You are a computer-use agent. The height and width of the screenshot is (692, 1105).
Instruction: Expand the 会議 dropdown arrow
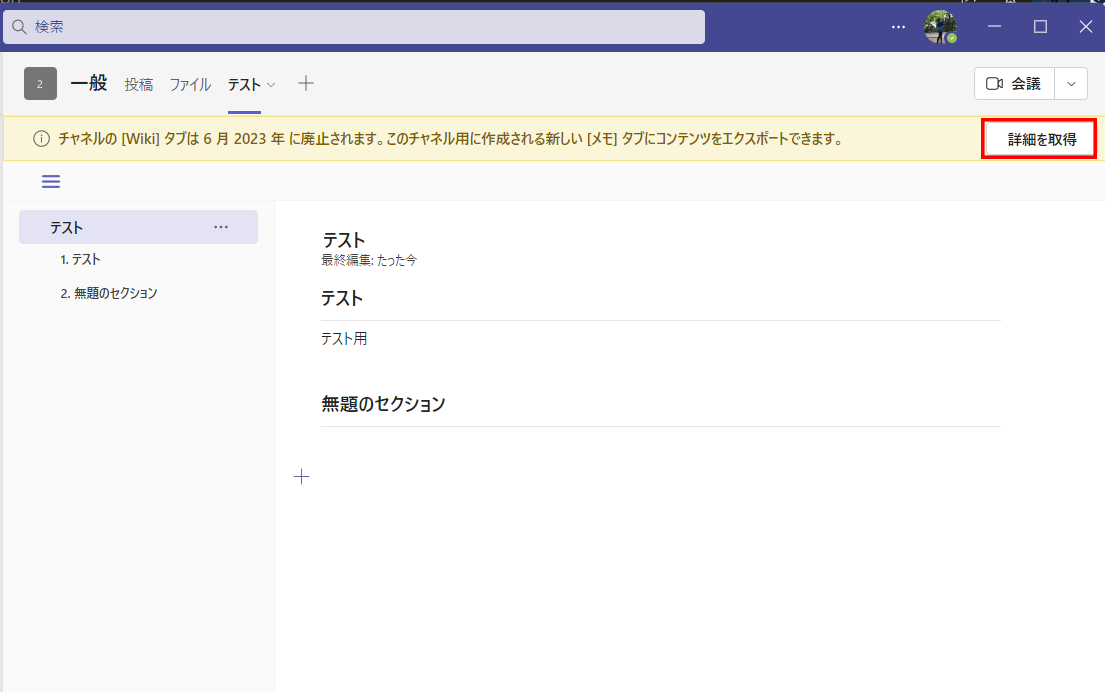tap(1071, 84)
